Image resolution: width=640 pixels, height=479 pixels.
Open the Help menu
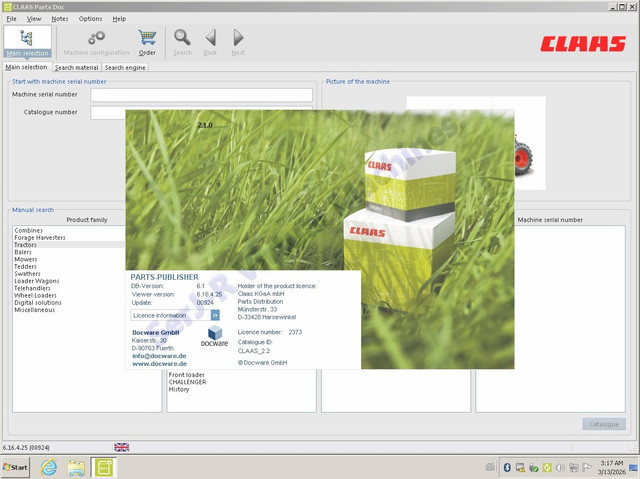119,19
